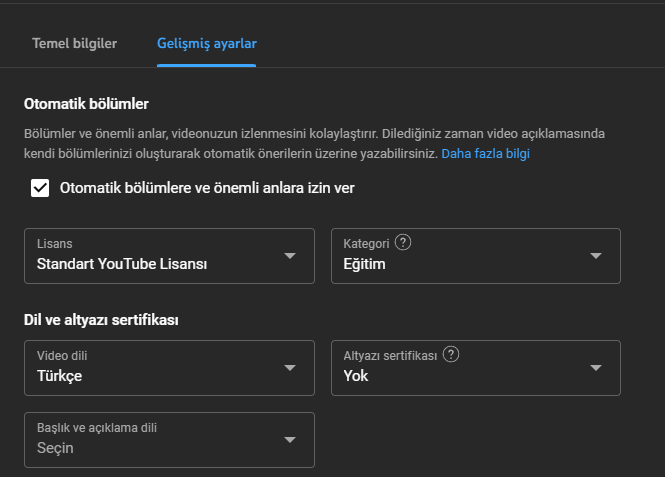Image resolution: width=665 pixels, height=477 pixels.
Task: Click the 'Otomatik bölümlere ve önemli anlara izin ver' label
Action: click(x=207, y=188)
